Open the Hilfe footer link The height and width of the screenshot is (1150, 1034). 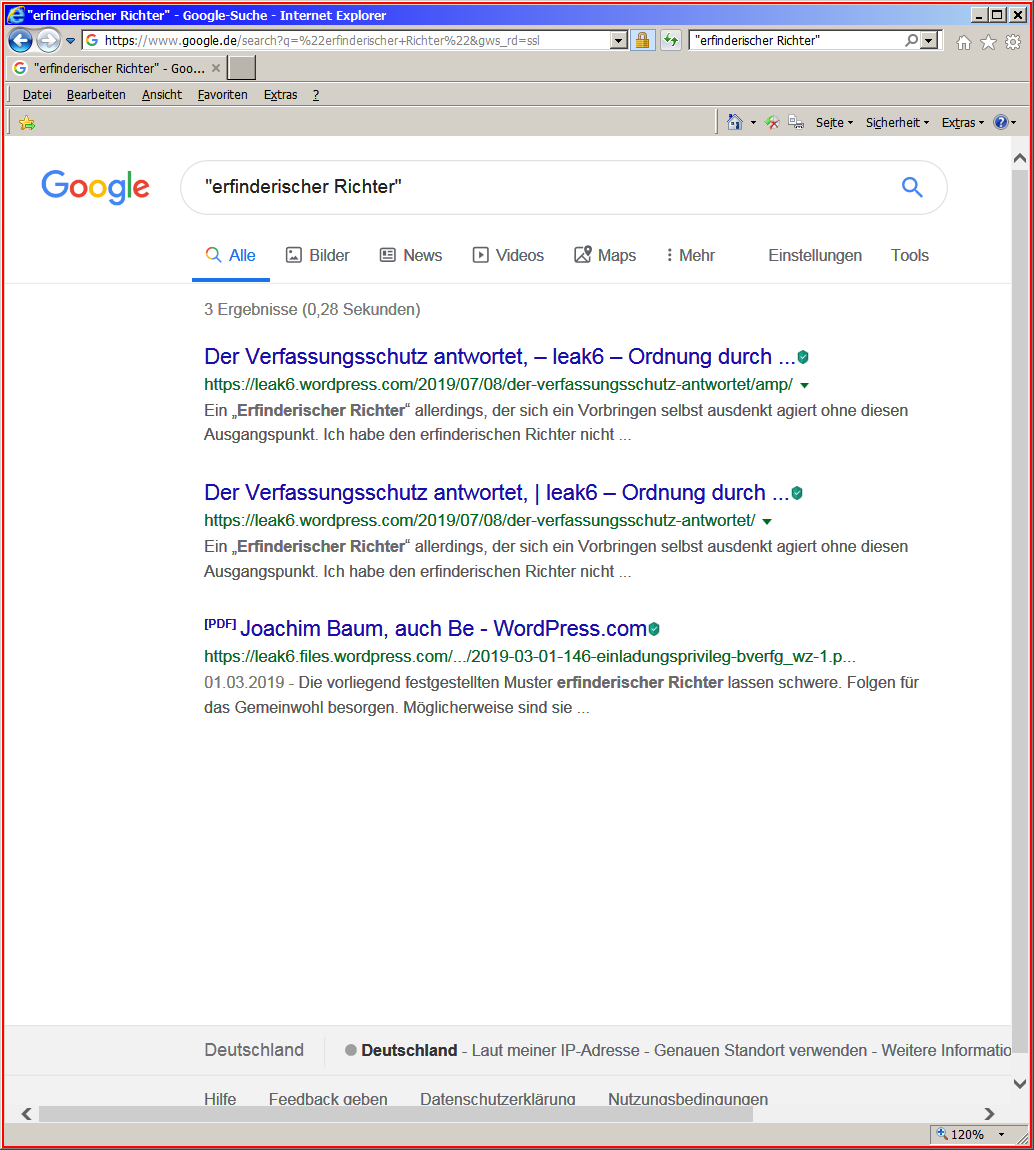[x=220, y=1099]
